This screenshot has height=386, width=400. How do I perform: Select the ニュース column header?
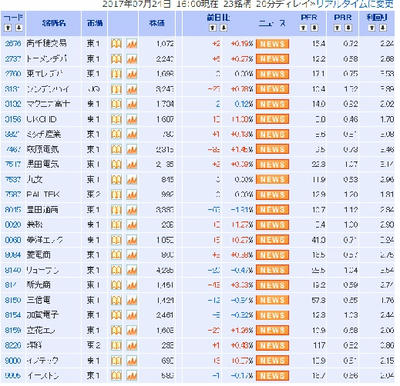tap(272, 23)
